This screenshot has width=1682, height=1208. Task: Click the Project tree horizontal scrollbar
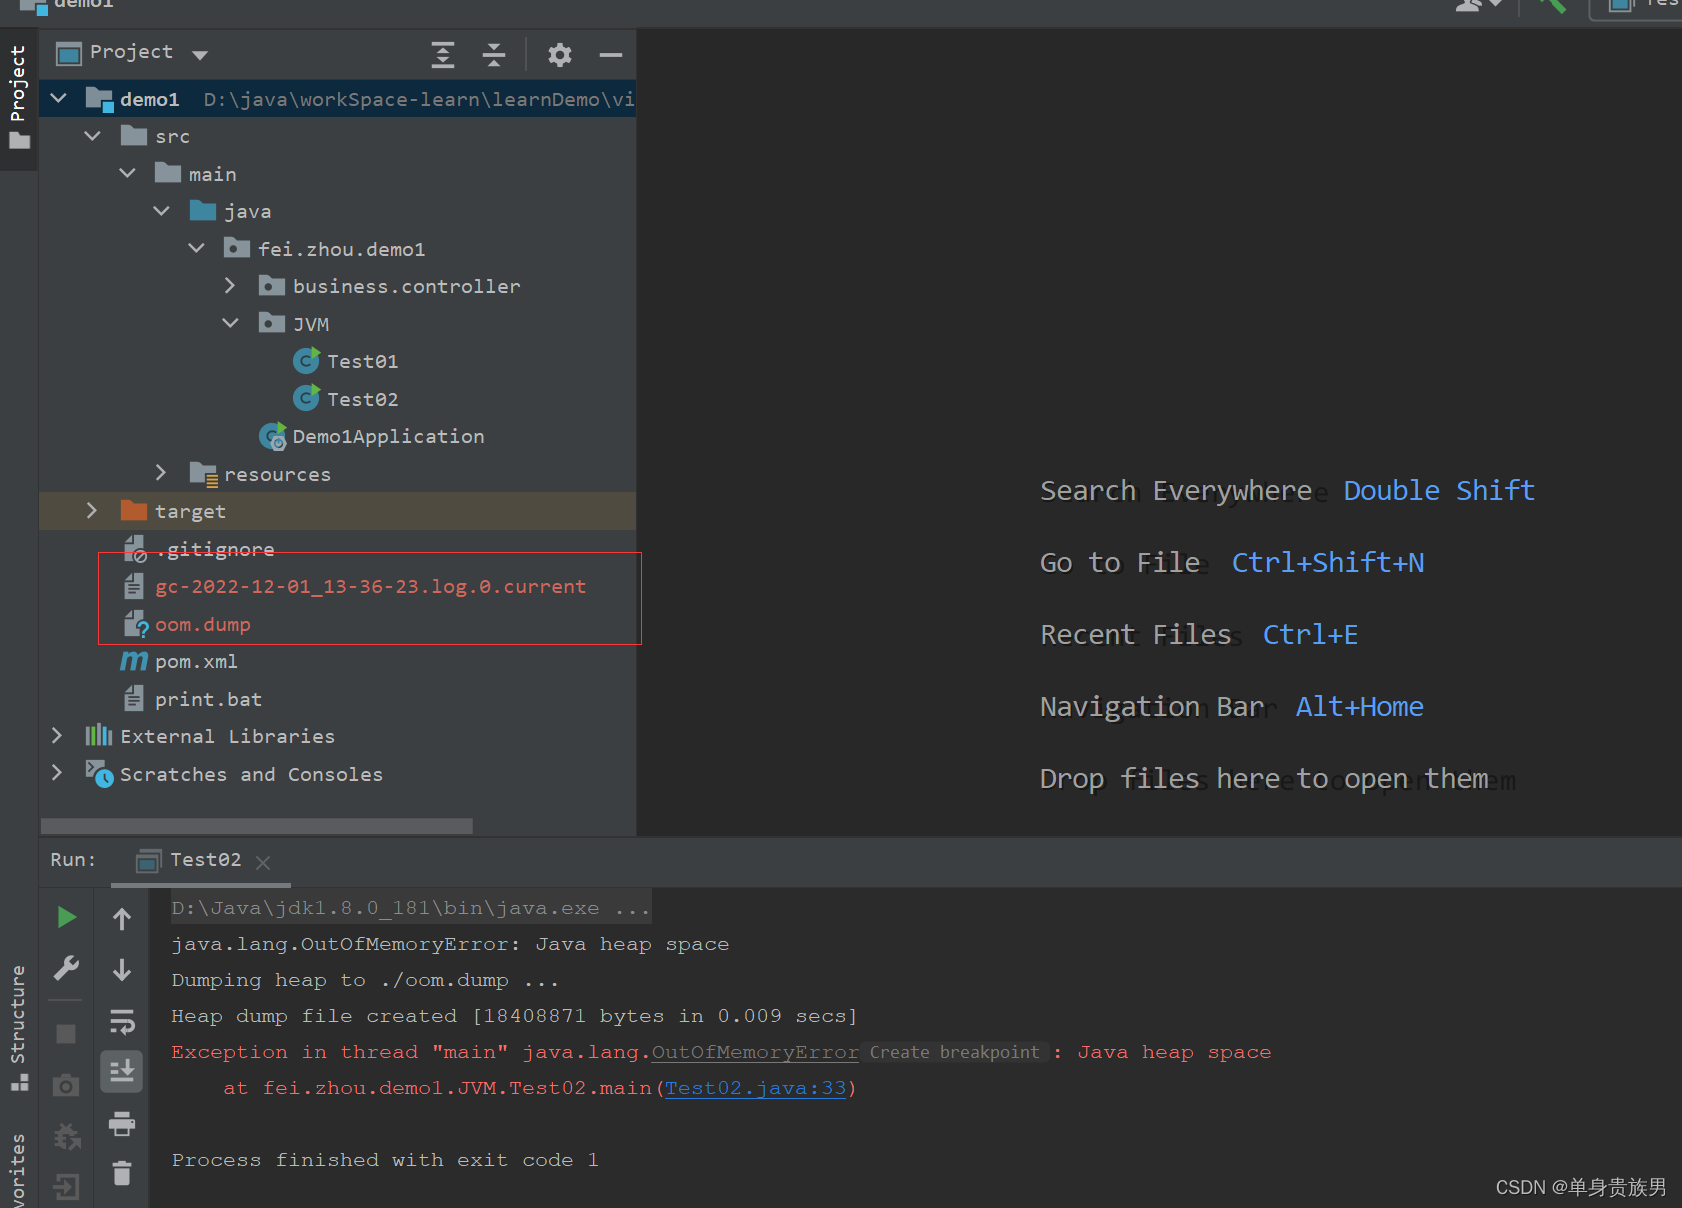coord(257,826)
